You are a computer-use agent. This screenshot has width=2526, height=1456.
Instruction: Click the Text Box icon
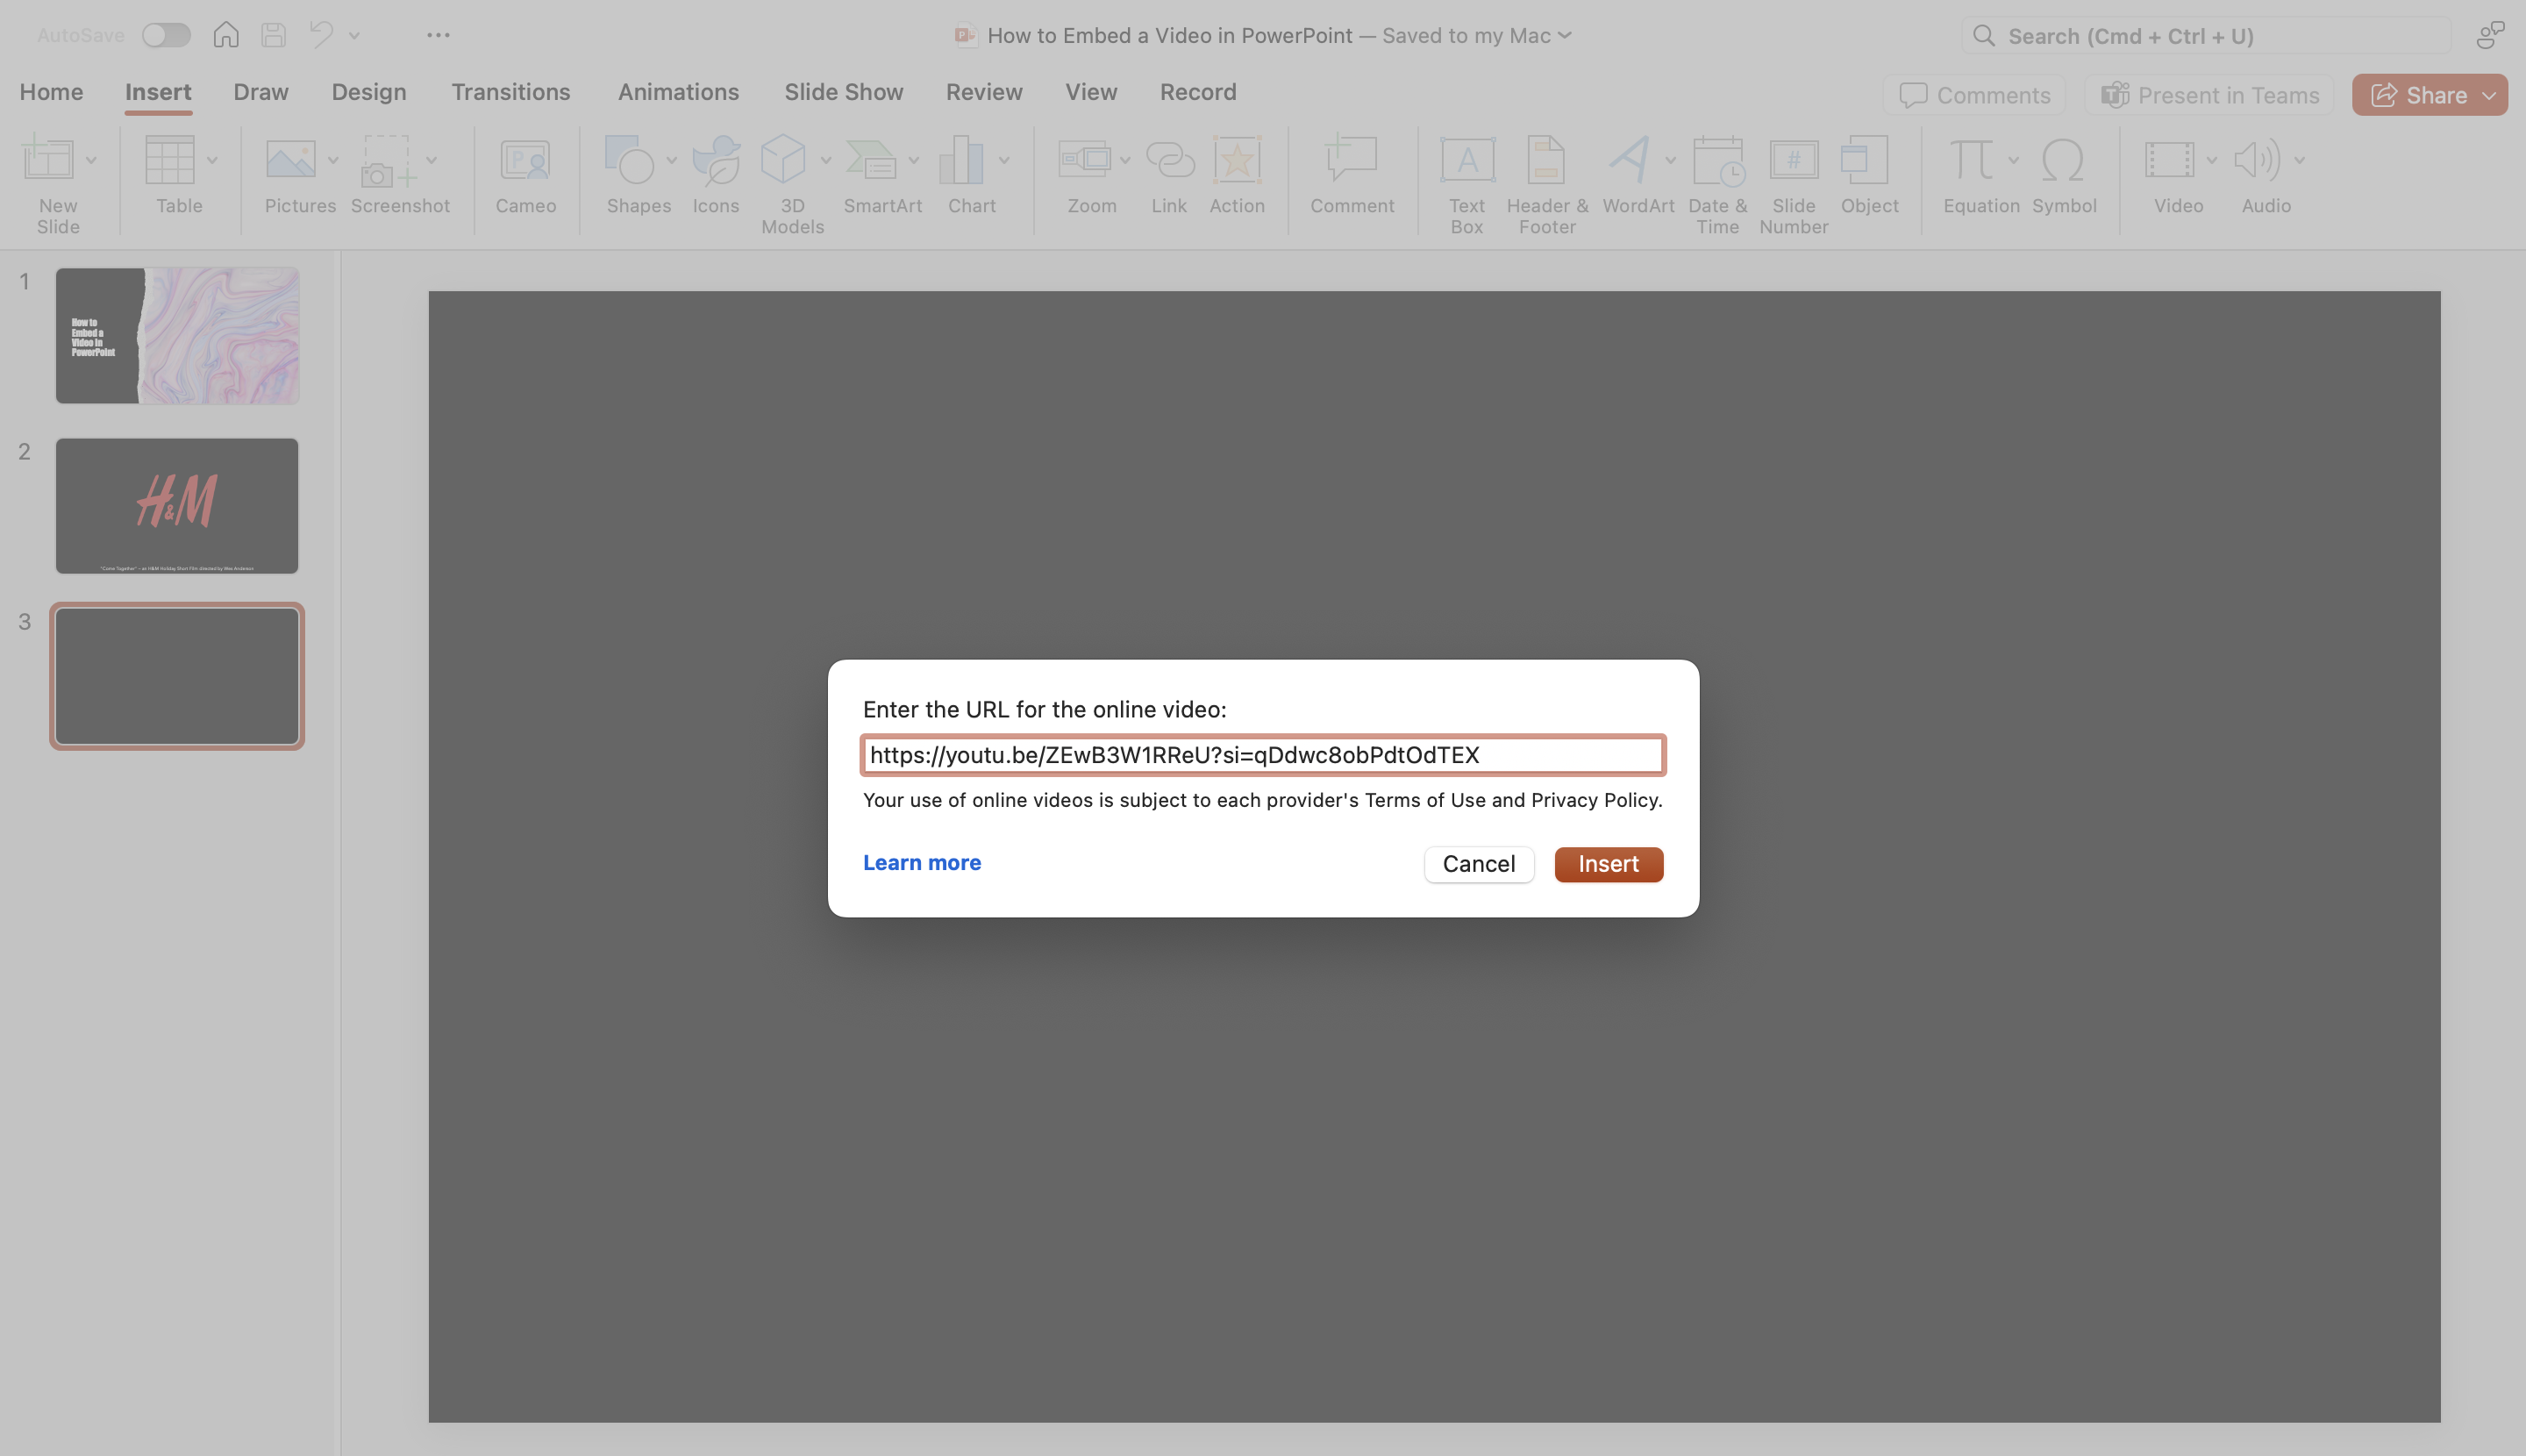pyautogui.click(x=1467, y=160)
